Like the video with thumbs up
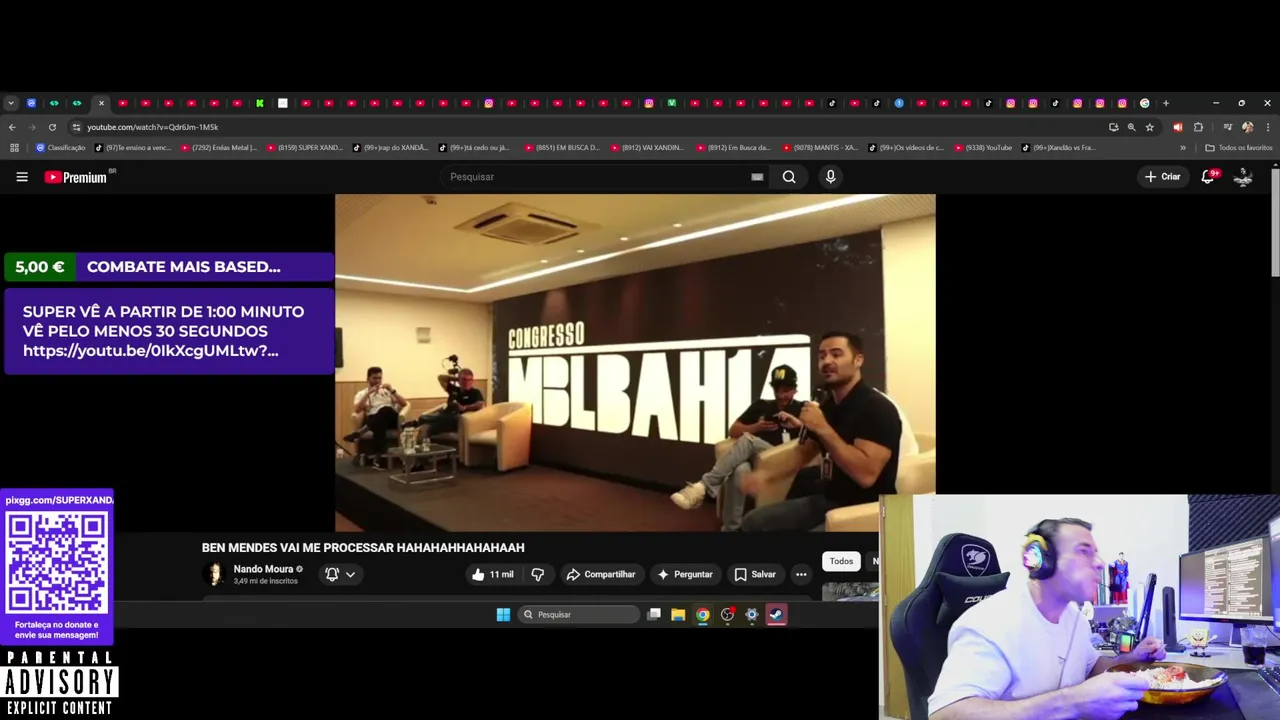The image size is (1280, 720). (x=493, y=574)
